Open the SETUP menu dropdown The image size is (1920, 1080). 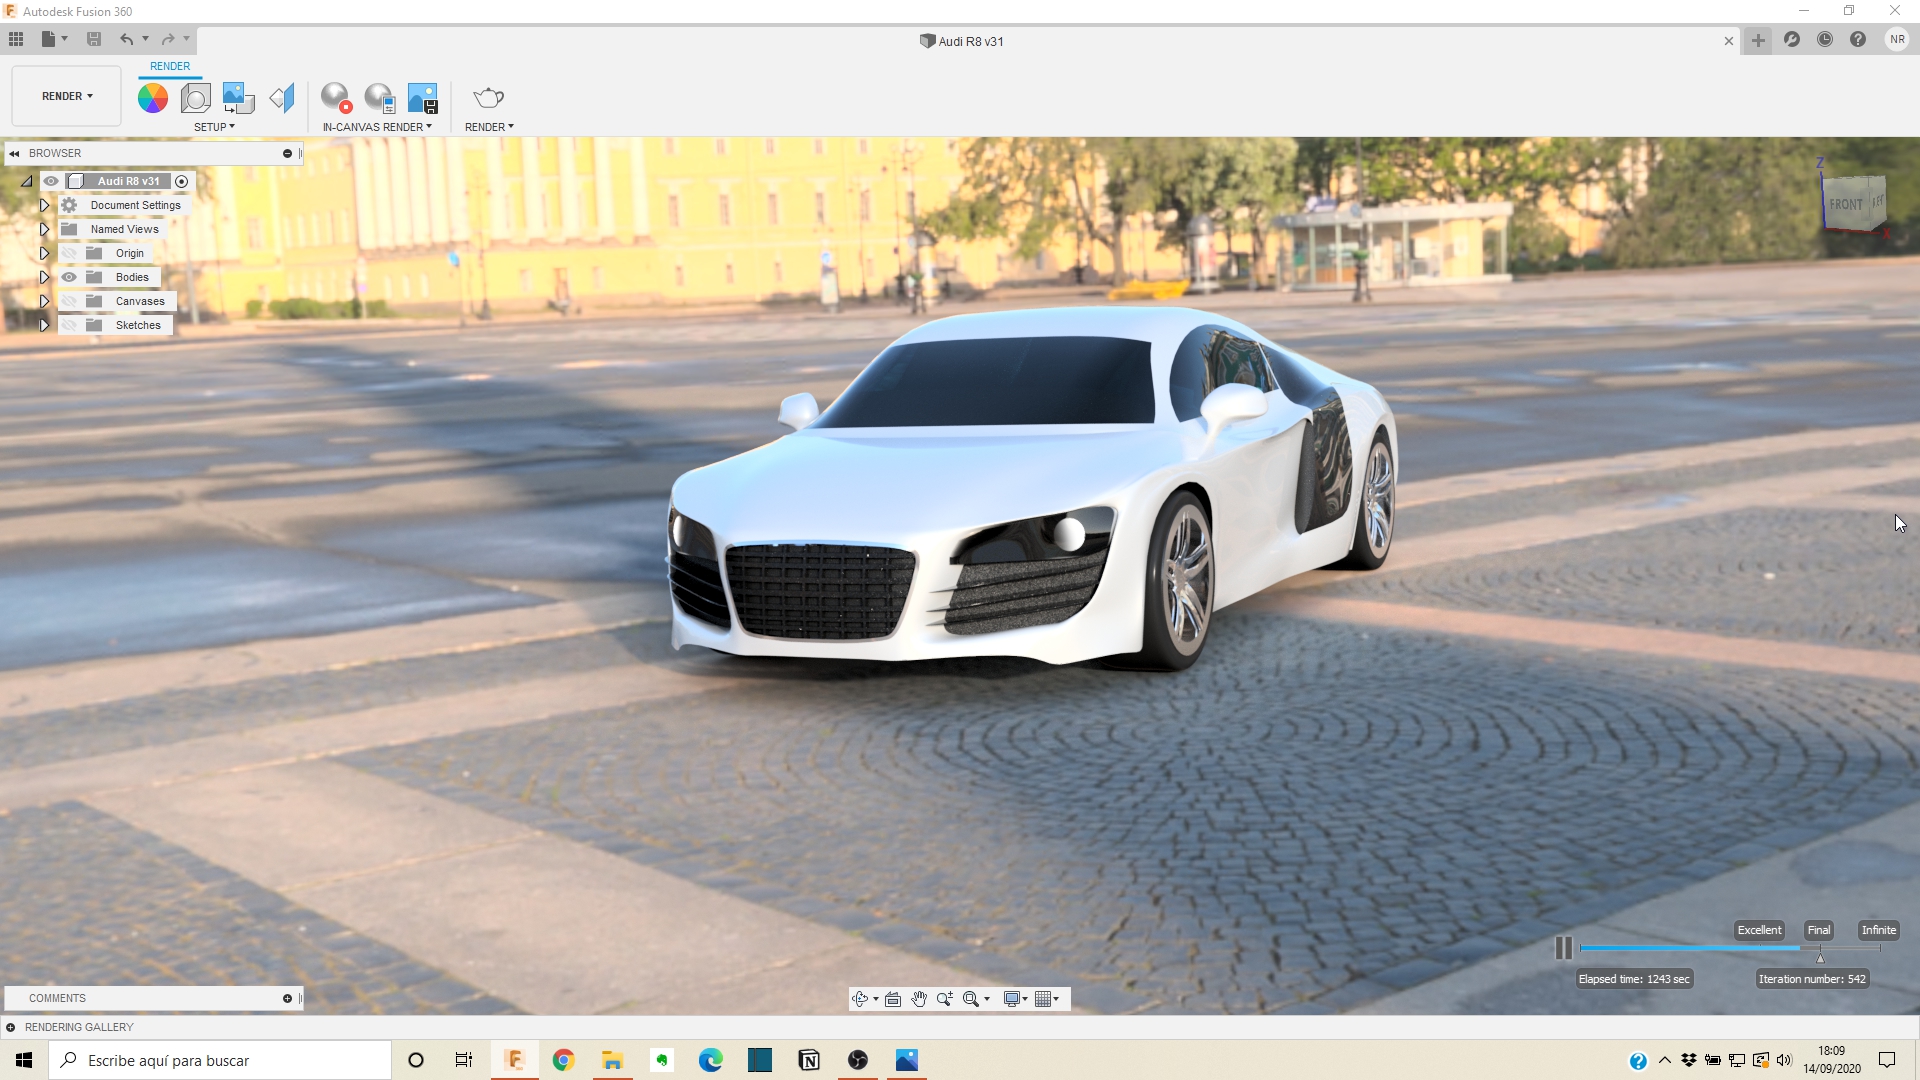coord(214,127)
